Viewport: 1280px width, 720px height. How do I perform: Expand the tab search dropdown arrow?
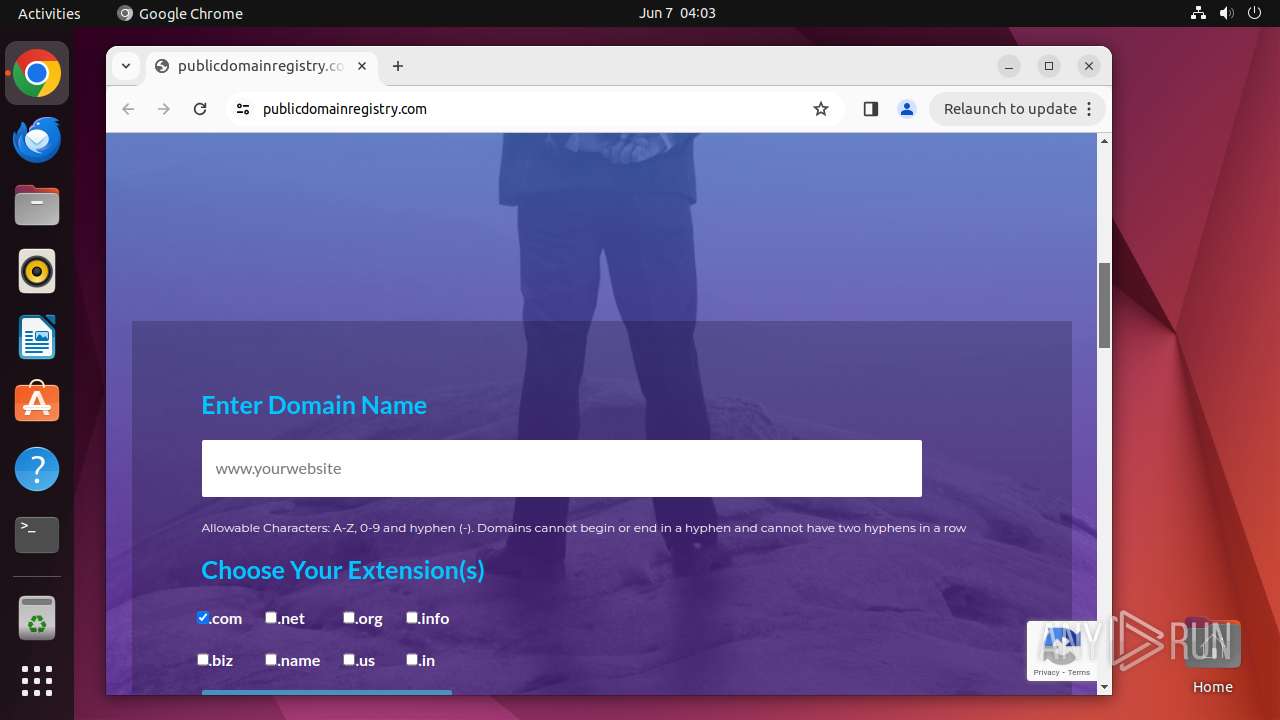point(125,66)
